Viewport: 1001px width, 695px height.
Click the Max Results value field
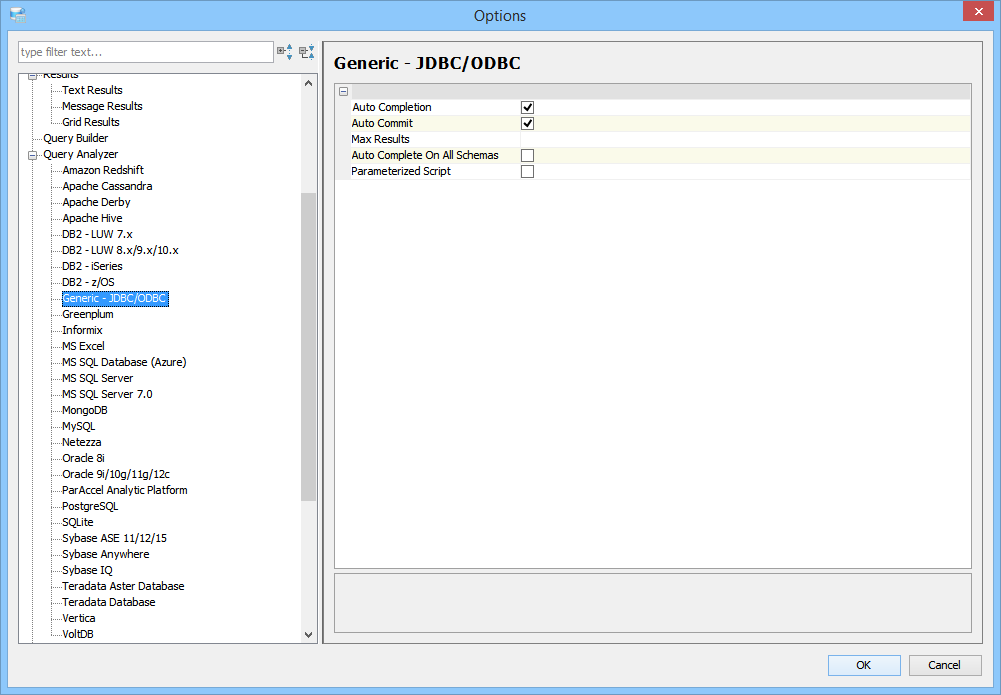[745, 139]
